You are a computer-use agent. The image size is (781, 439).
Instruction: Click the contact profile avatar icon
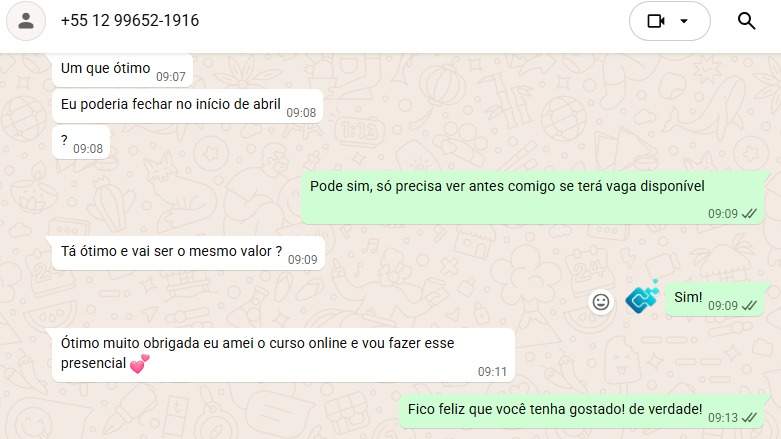point(26,21)
